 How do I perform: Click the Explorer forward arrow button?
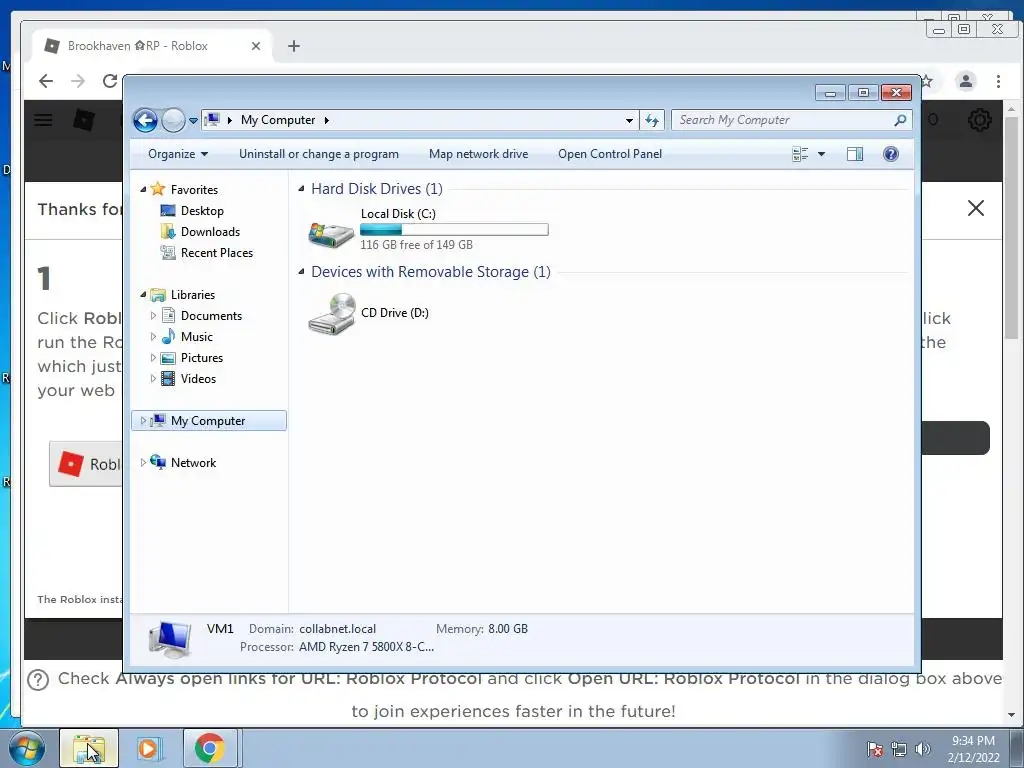[x=173, y=120]
